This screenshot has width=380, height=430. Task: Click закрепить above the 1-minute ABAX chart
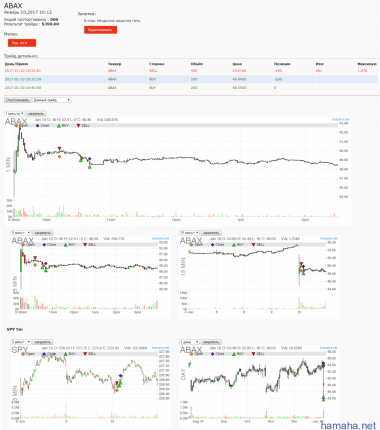(x=36, y=114)
